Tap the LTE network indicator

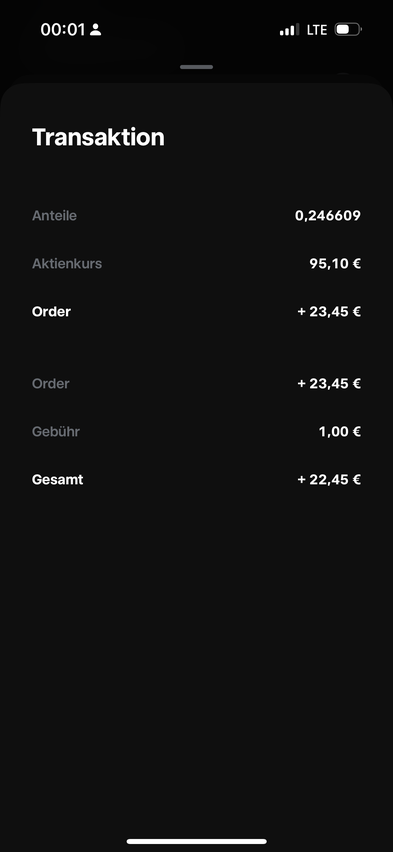pos(317,29)
